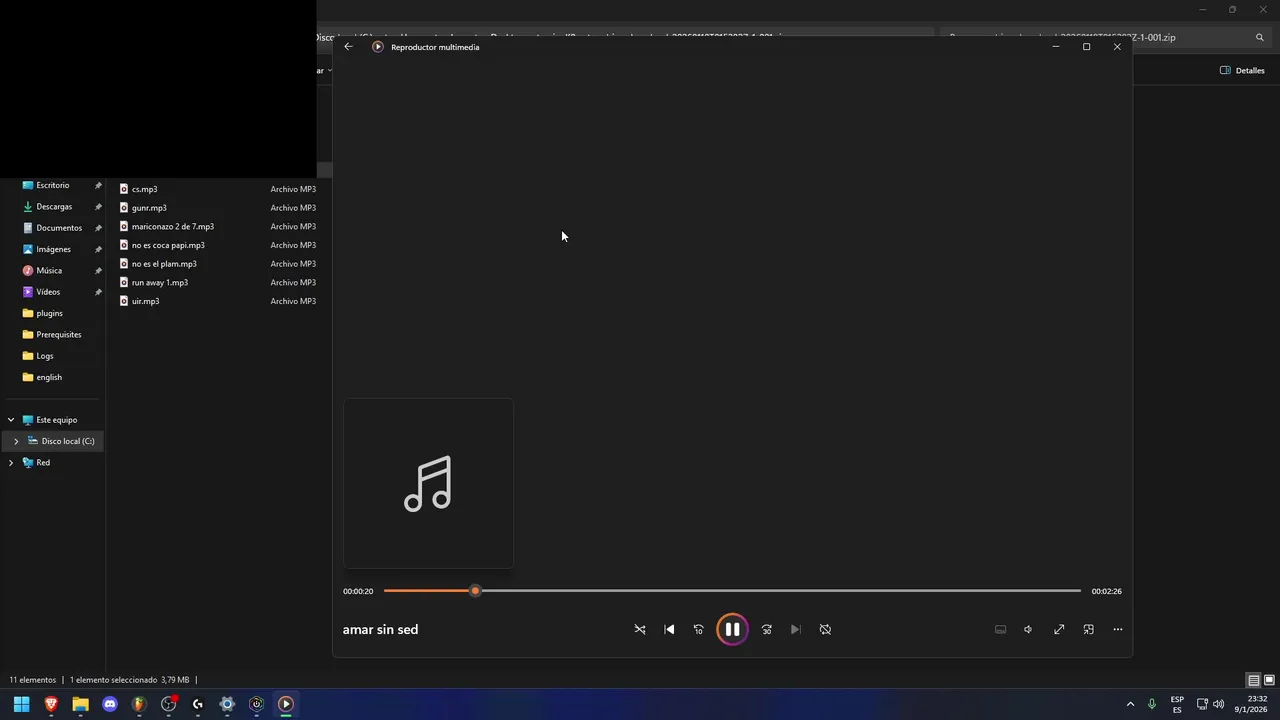The height and width of the screenshot is (720, 1280).
Task: Open the english folder in sidebar
Action: [x=49, y=377]
